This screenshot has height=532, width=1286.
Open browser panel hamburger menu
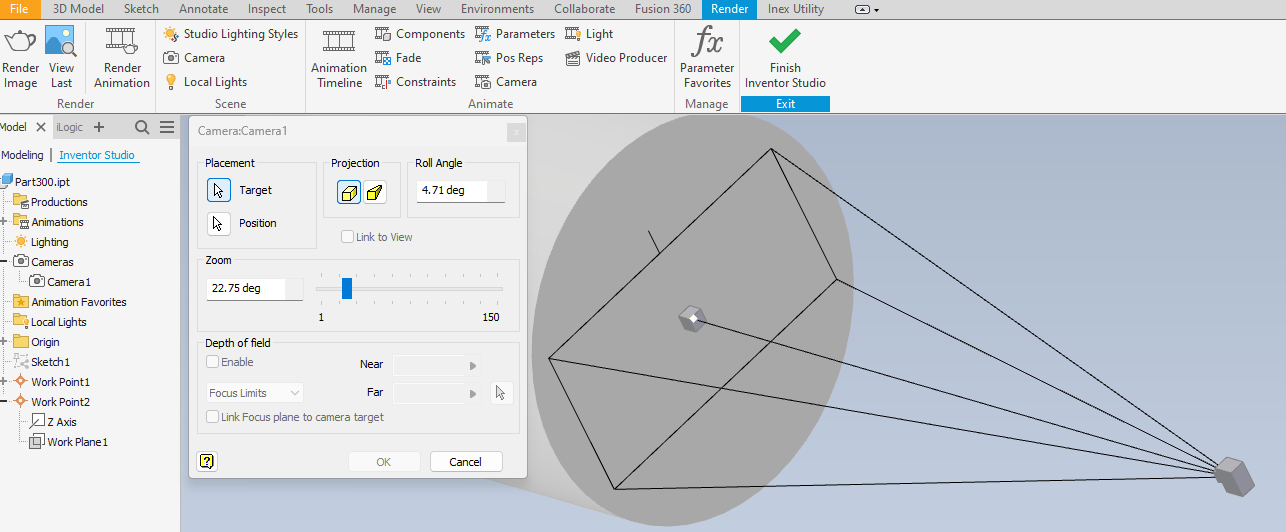pyautogui.click(x=167, y=127)
